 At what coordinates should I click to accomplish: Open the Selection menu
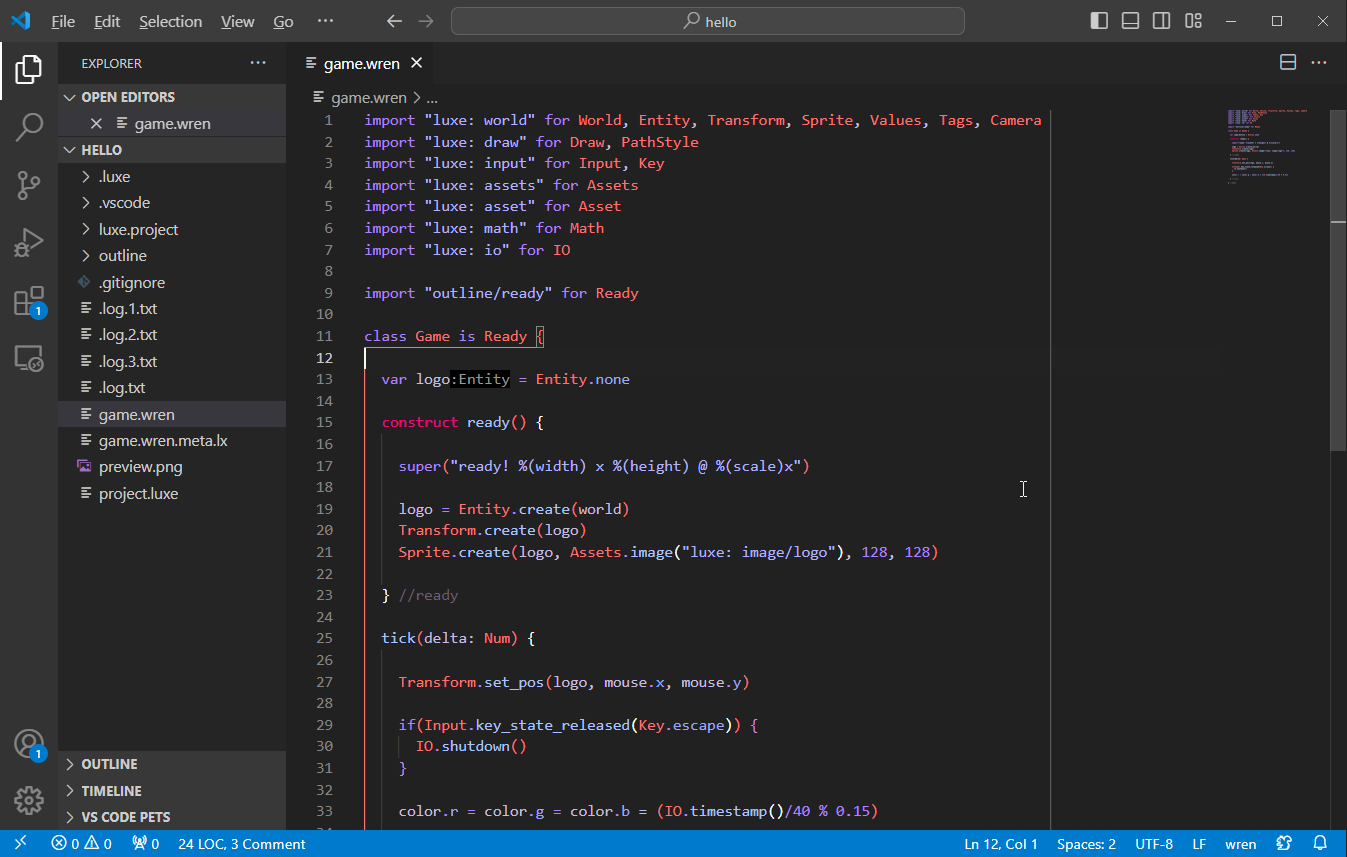(x=170, y=21)
